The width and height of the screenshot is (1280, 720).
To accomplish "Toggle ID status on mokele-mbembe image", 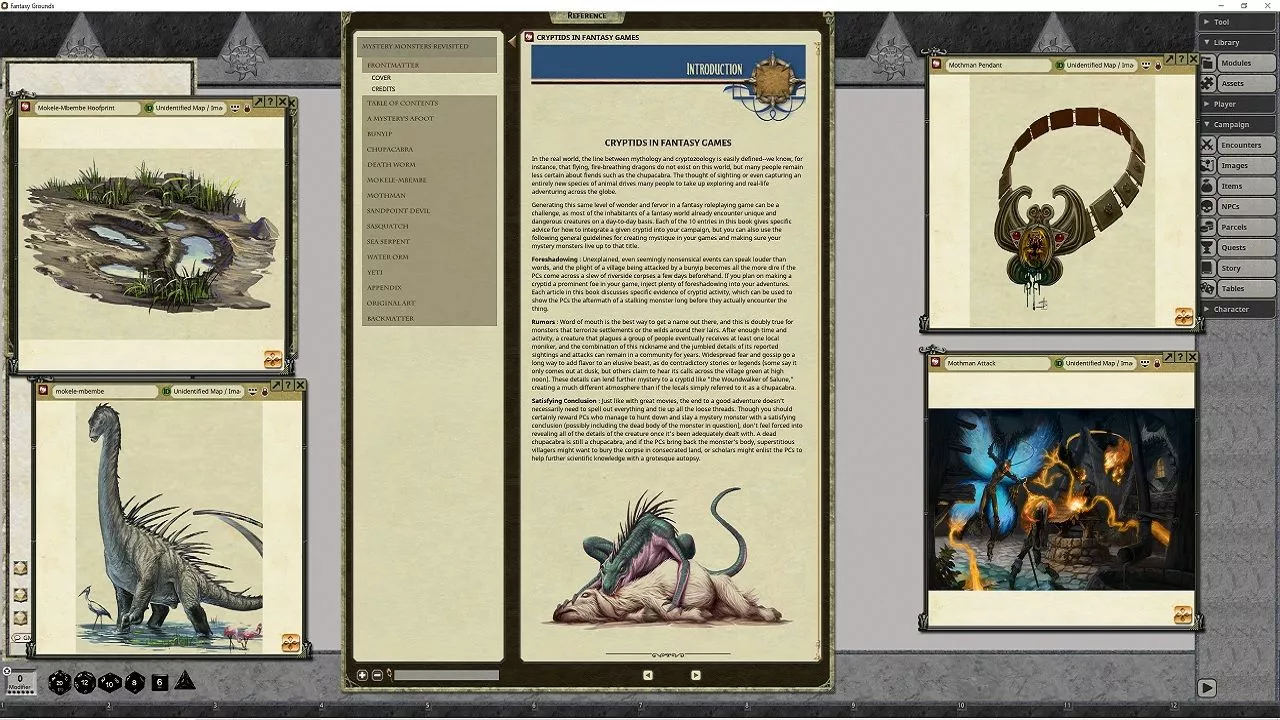I will pos(167,391).
